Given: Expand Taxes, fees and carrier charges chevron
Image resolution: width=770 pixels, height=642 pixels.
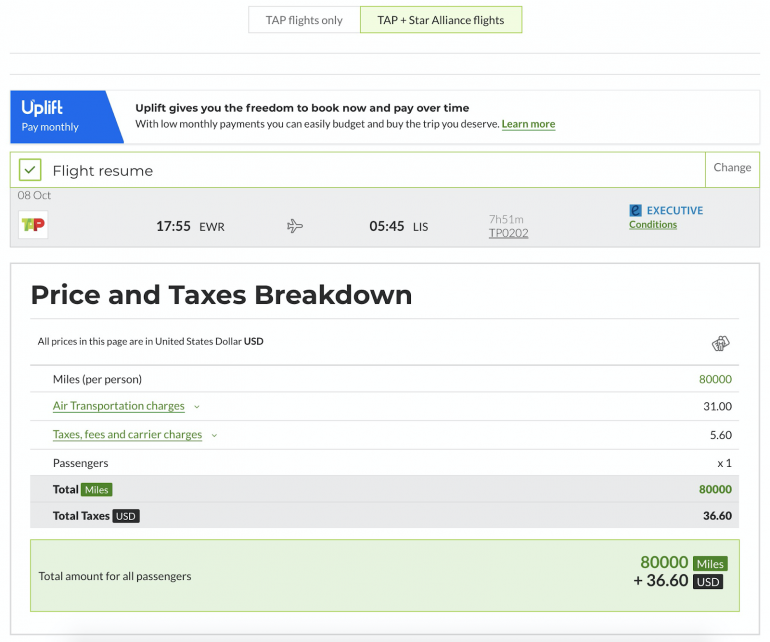Looking at the screenshot, I should (214, 435).
